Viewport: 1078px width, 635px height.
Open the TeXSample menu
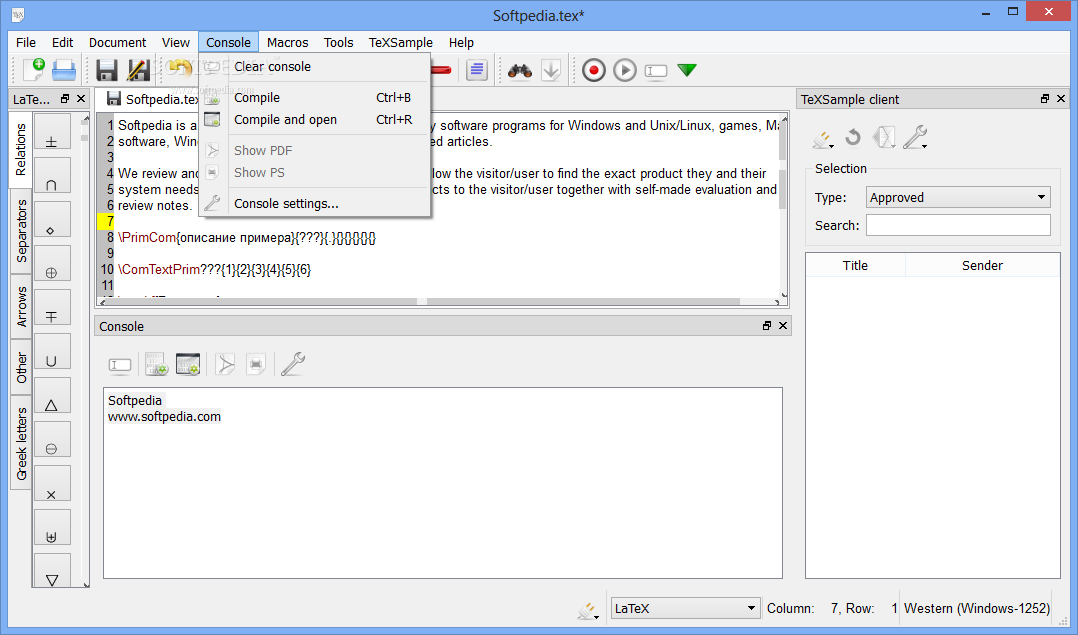401,43
